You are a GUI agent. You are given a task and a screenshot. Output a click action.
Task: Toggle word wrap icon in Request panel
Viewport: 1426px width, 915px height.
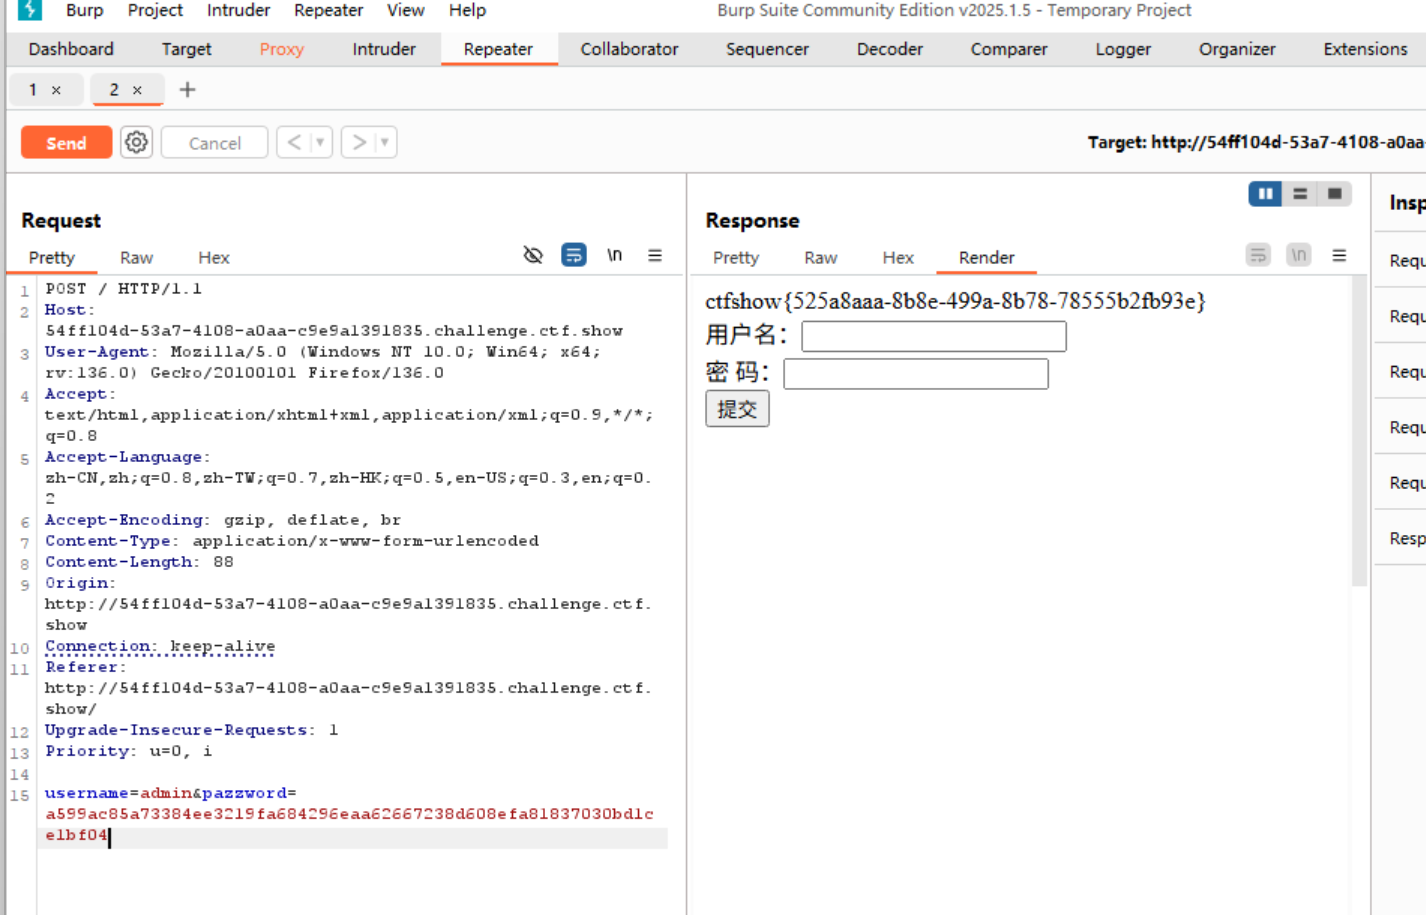tap(573, 255)
